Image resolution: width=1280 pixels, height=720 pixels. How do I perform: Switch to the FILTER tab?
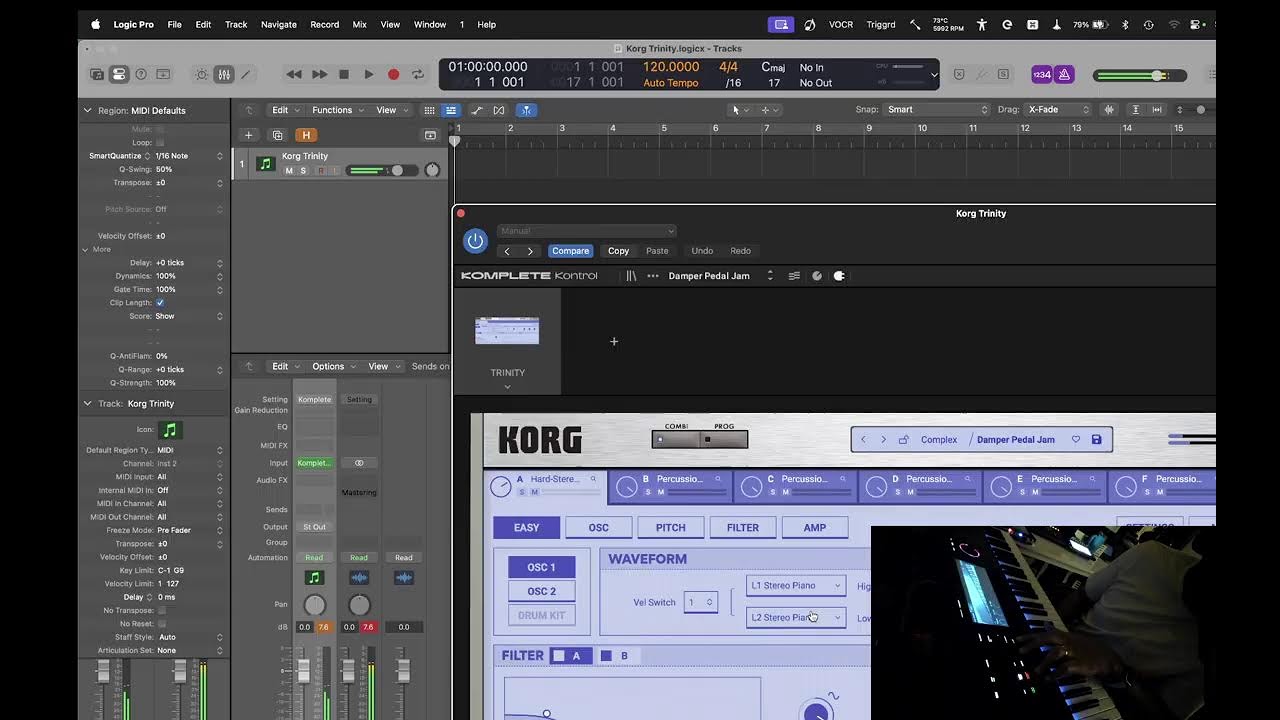click(x=742, y=528)
